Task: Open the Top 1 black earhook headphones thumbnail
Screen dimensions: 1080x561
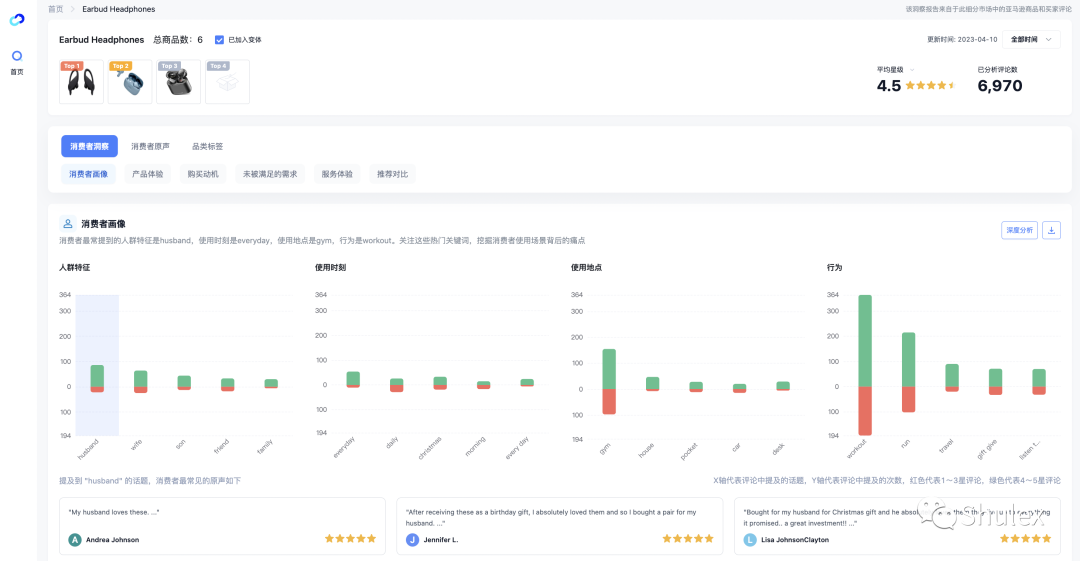Action: 81,81
